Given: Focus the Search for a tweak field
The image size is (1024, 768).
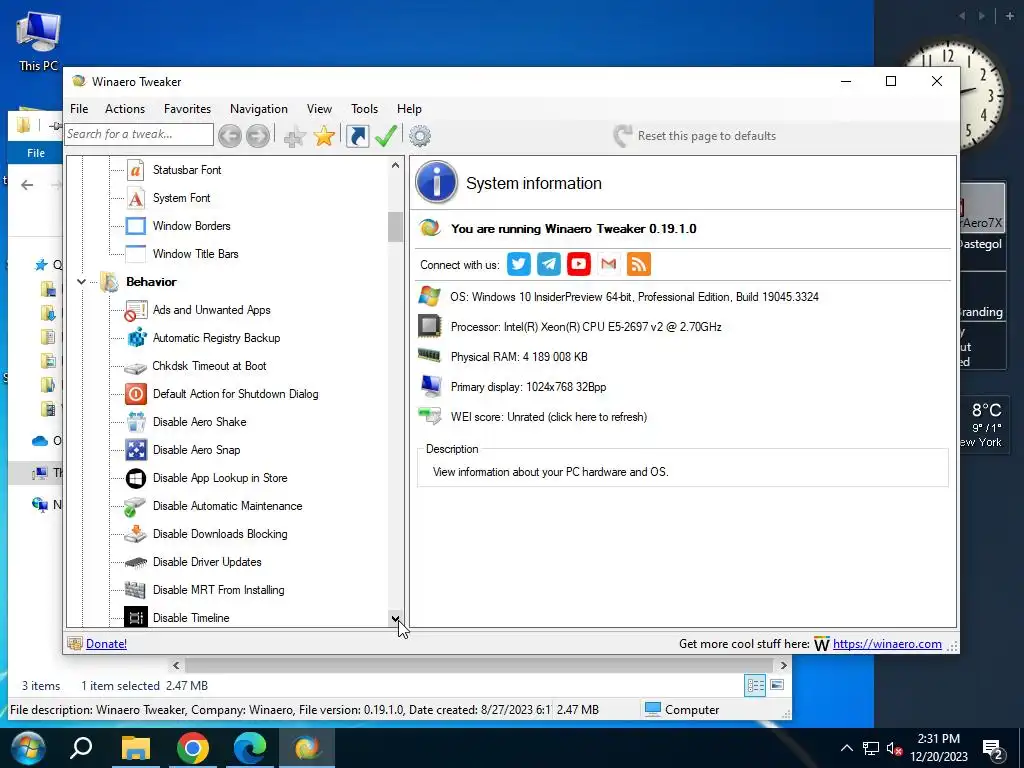Looking at the screenshot, I should [x=139, y=135].
